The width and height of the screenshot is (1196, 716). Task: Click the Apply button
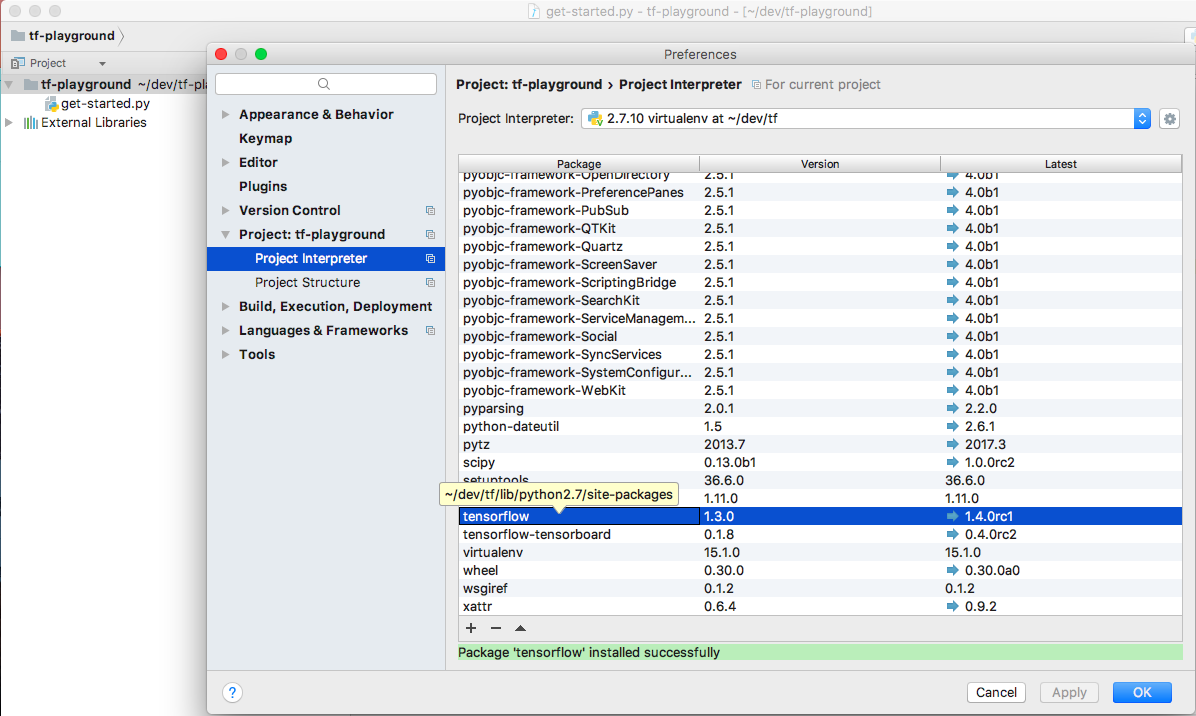coord(1069,692)
